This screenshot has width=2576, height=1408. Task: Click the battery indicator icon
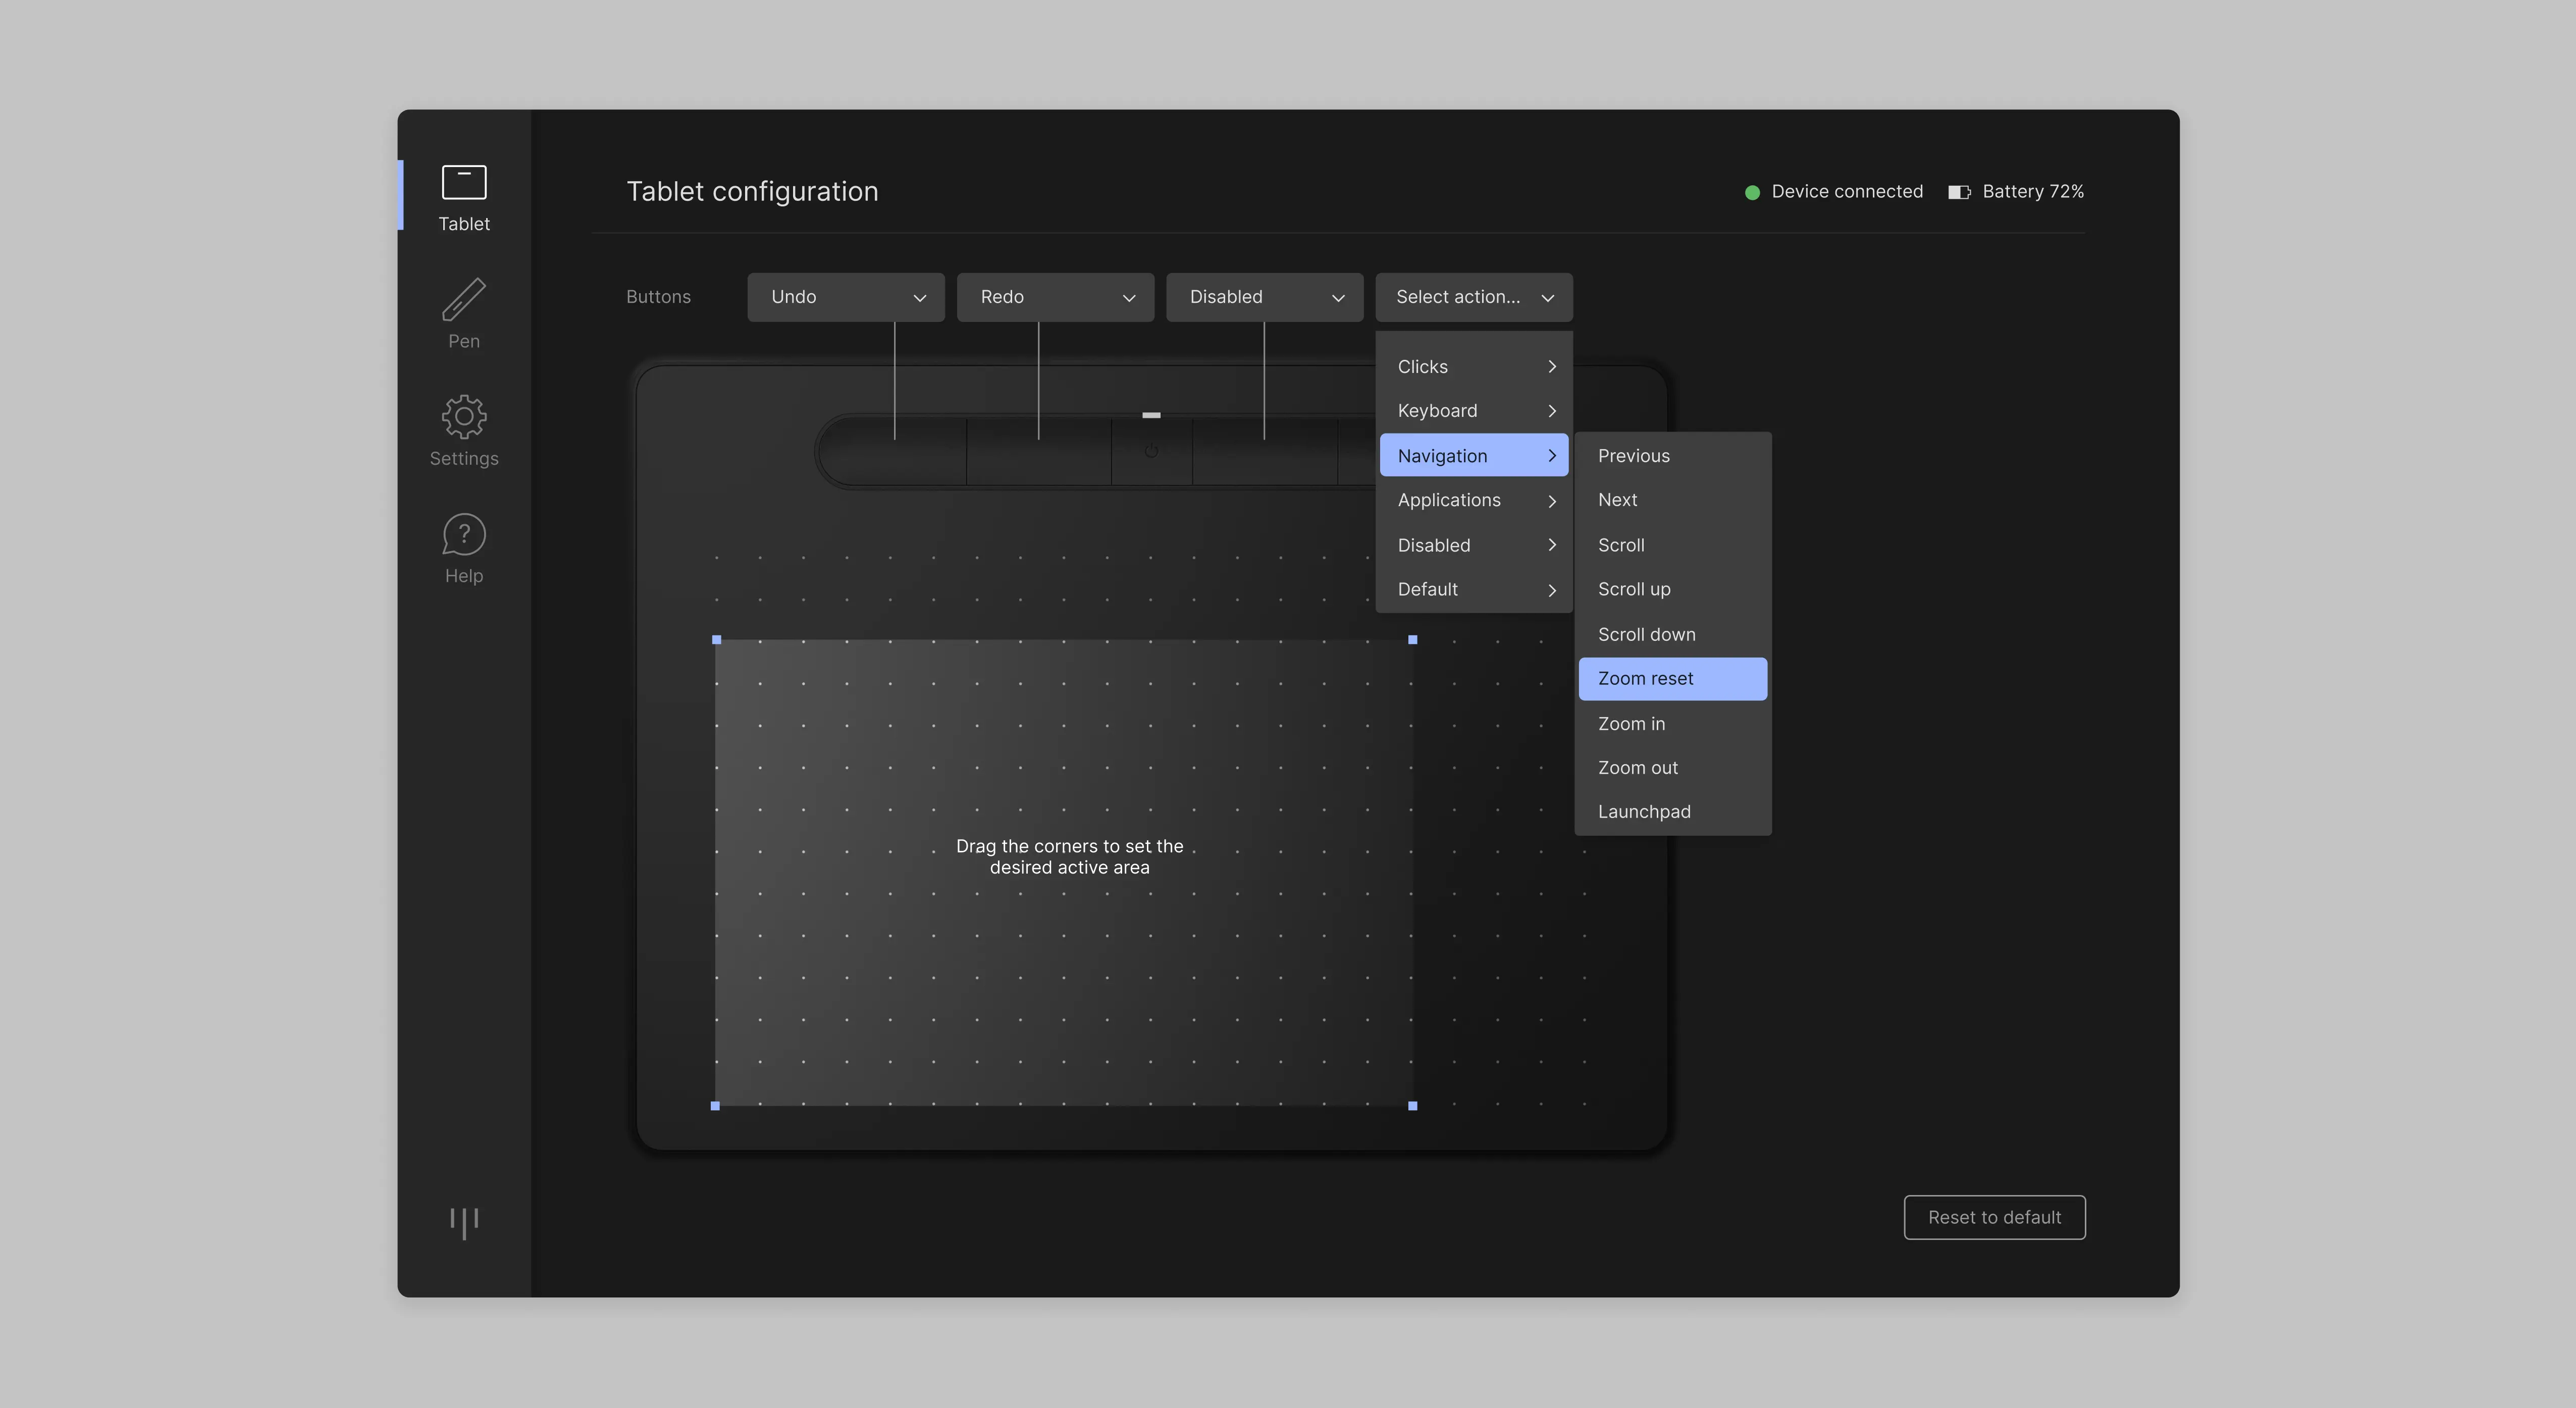1959,191
